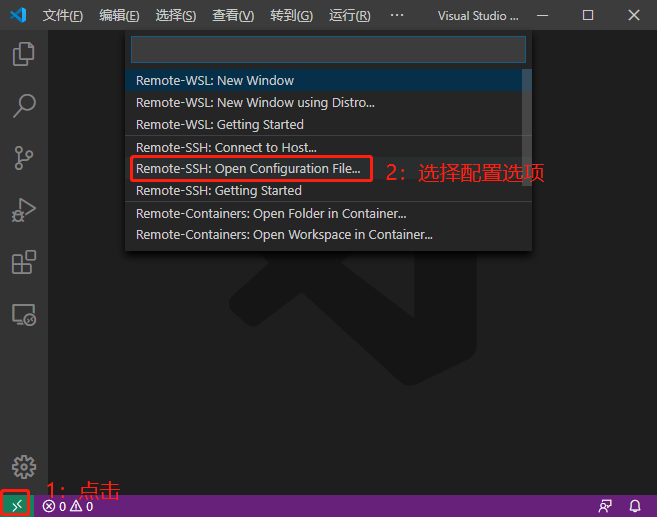This screenshot has width=657, height=517.
Task: Click the green remote window indicator
Action: [x=17, y=506]
